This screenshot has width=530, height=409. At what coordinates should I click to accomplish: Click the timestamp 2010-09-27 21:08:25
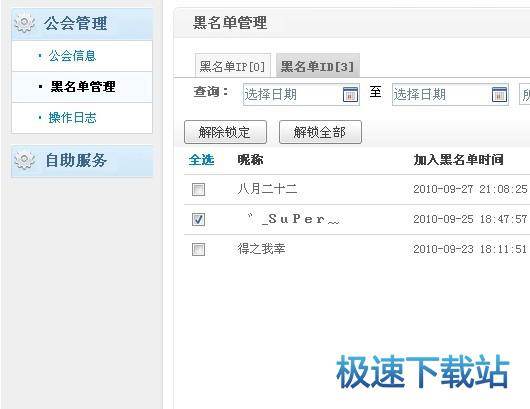[x=470, y=189]
